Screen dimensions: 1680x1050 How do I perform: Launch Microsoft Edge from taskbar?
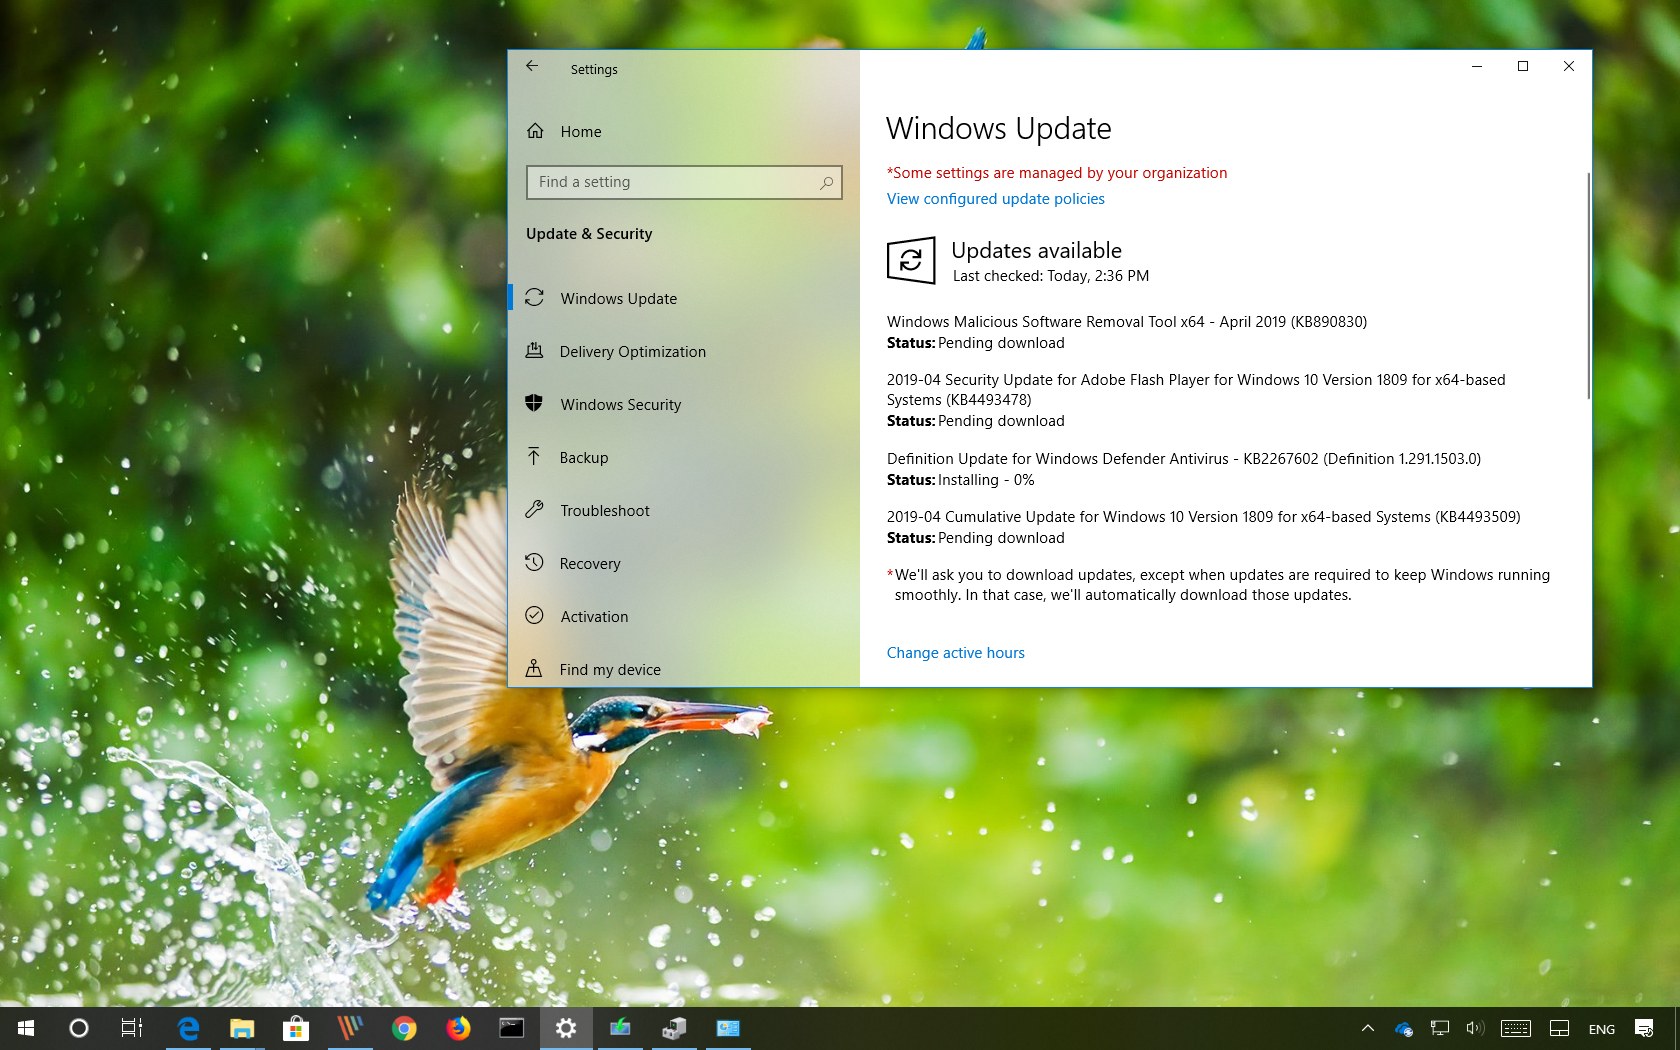188,1028
